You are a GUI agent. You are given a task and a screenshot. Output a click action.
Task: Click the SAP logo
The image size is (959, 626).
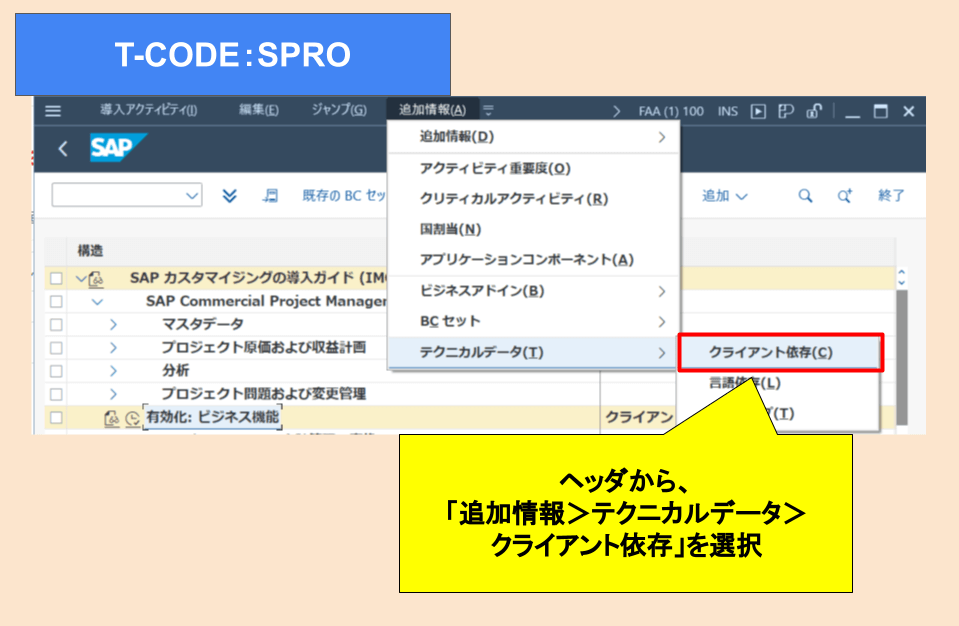click(117, 146)
